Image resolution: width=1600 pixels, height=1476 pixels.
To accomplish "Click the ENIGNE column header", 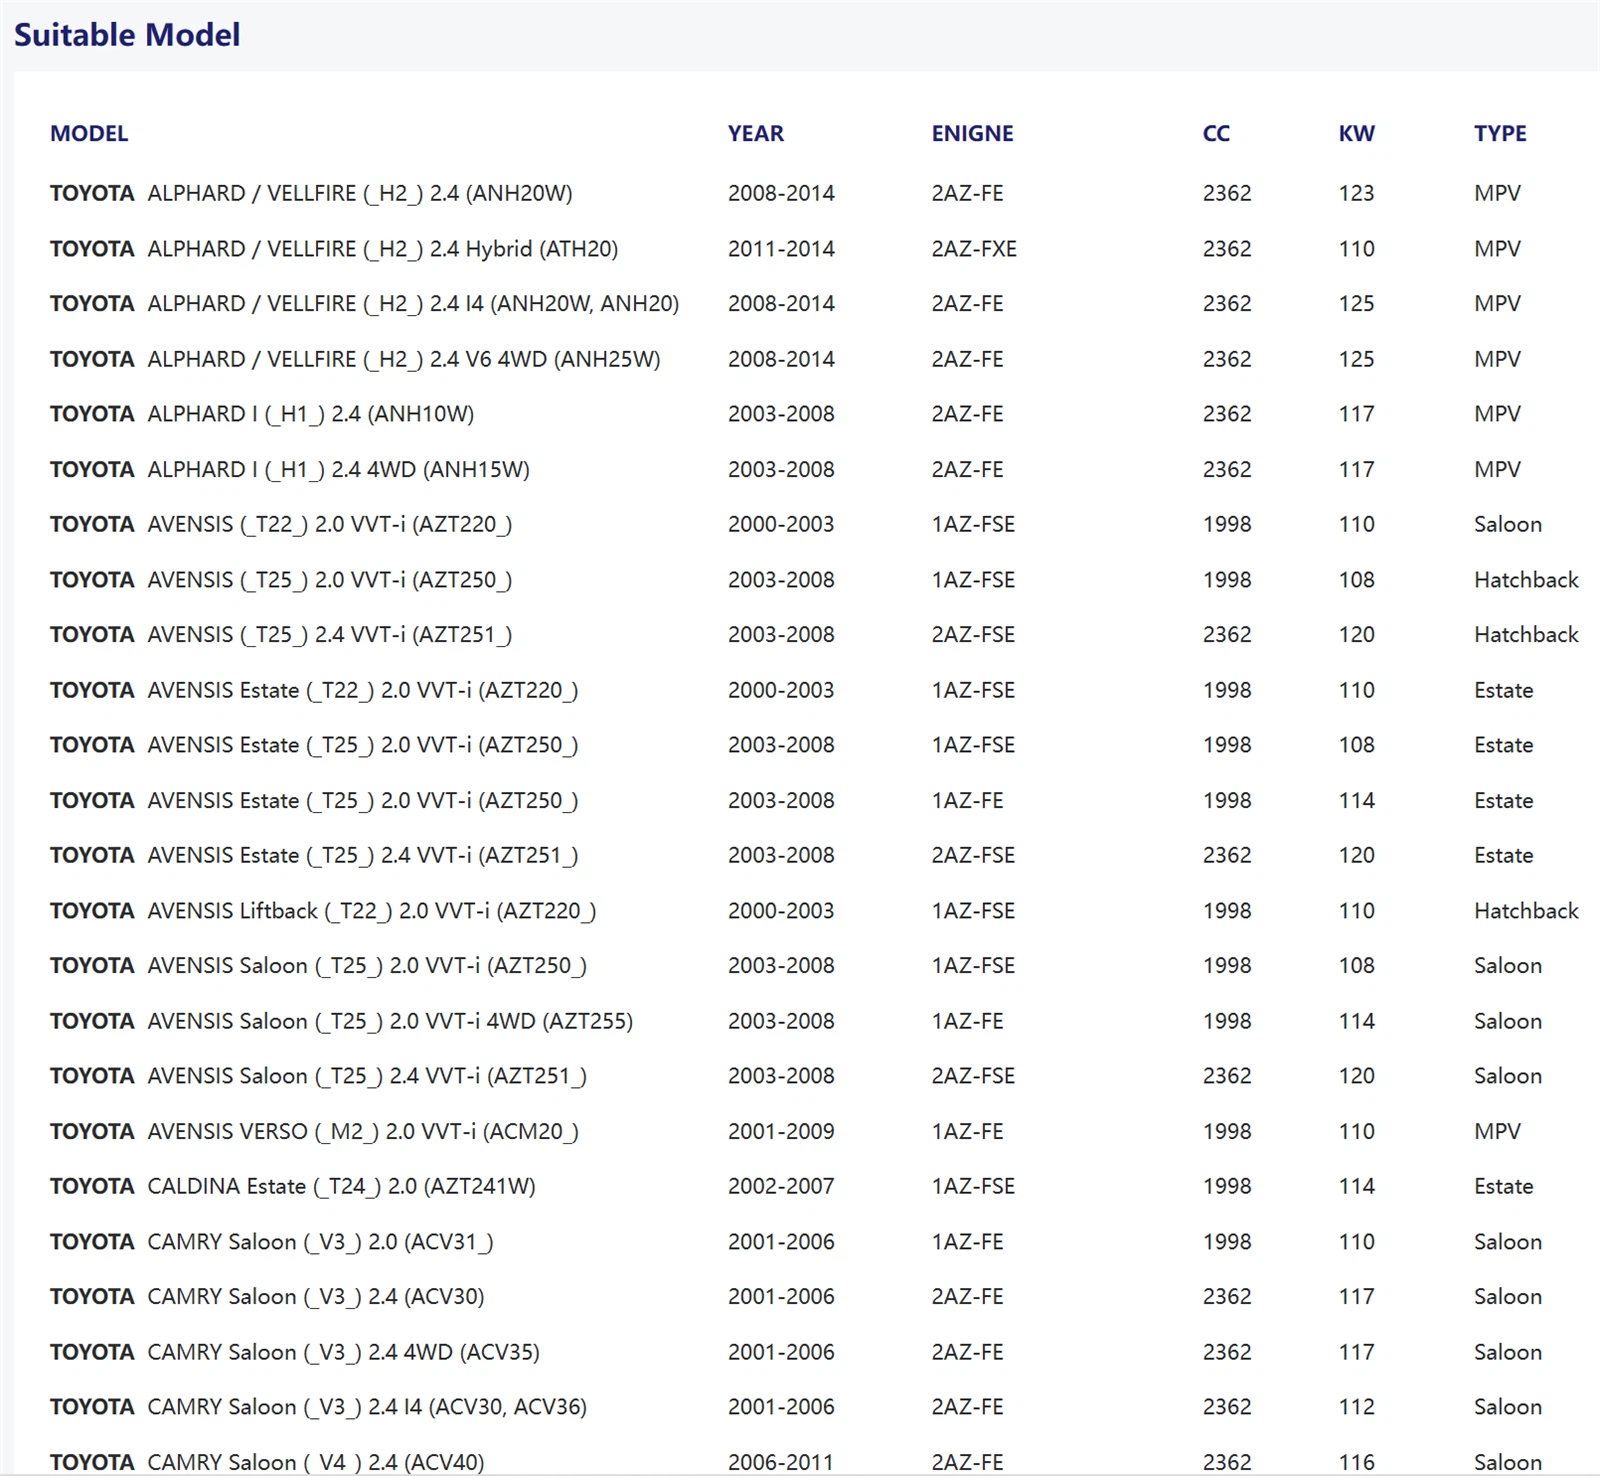I will [973, 133].
